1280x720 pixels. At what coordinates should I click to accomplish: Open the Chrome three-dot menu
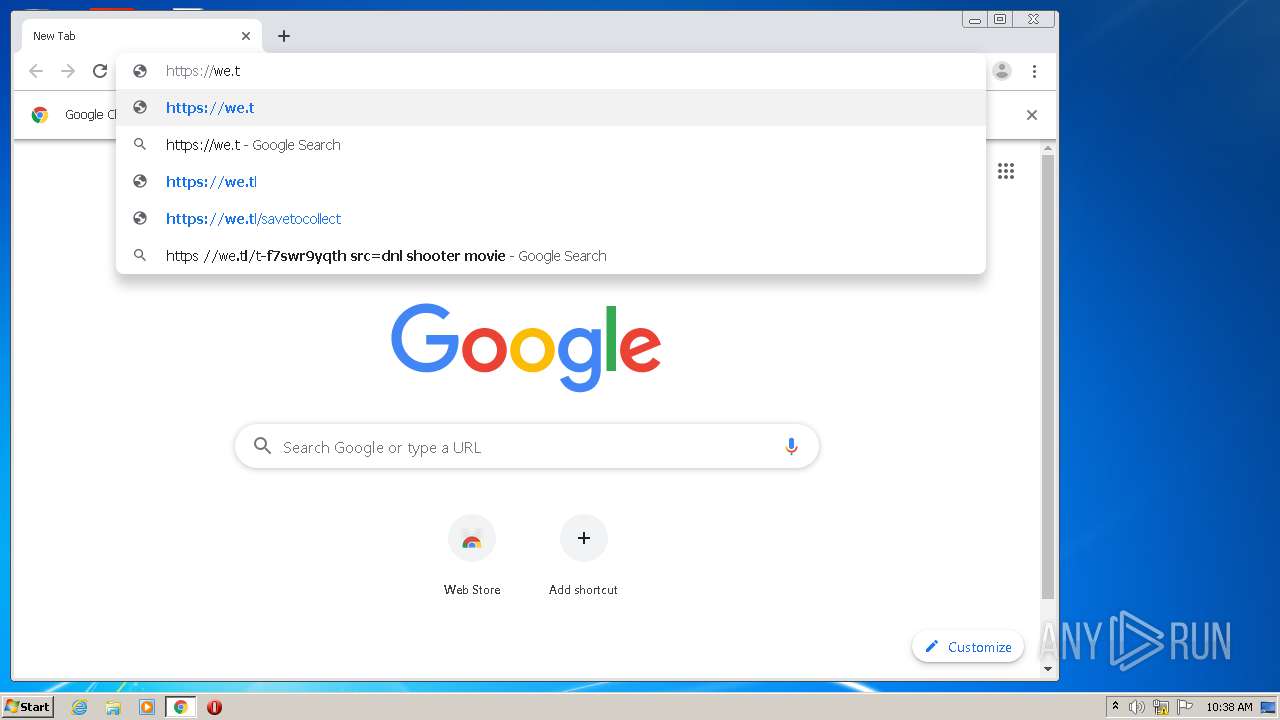click(1034, 71)
